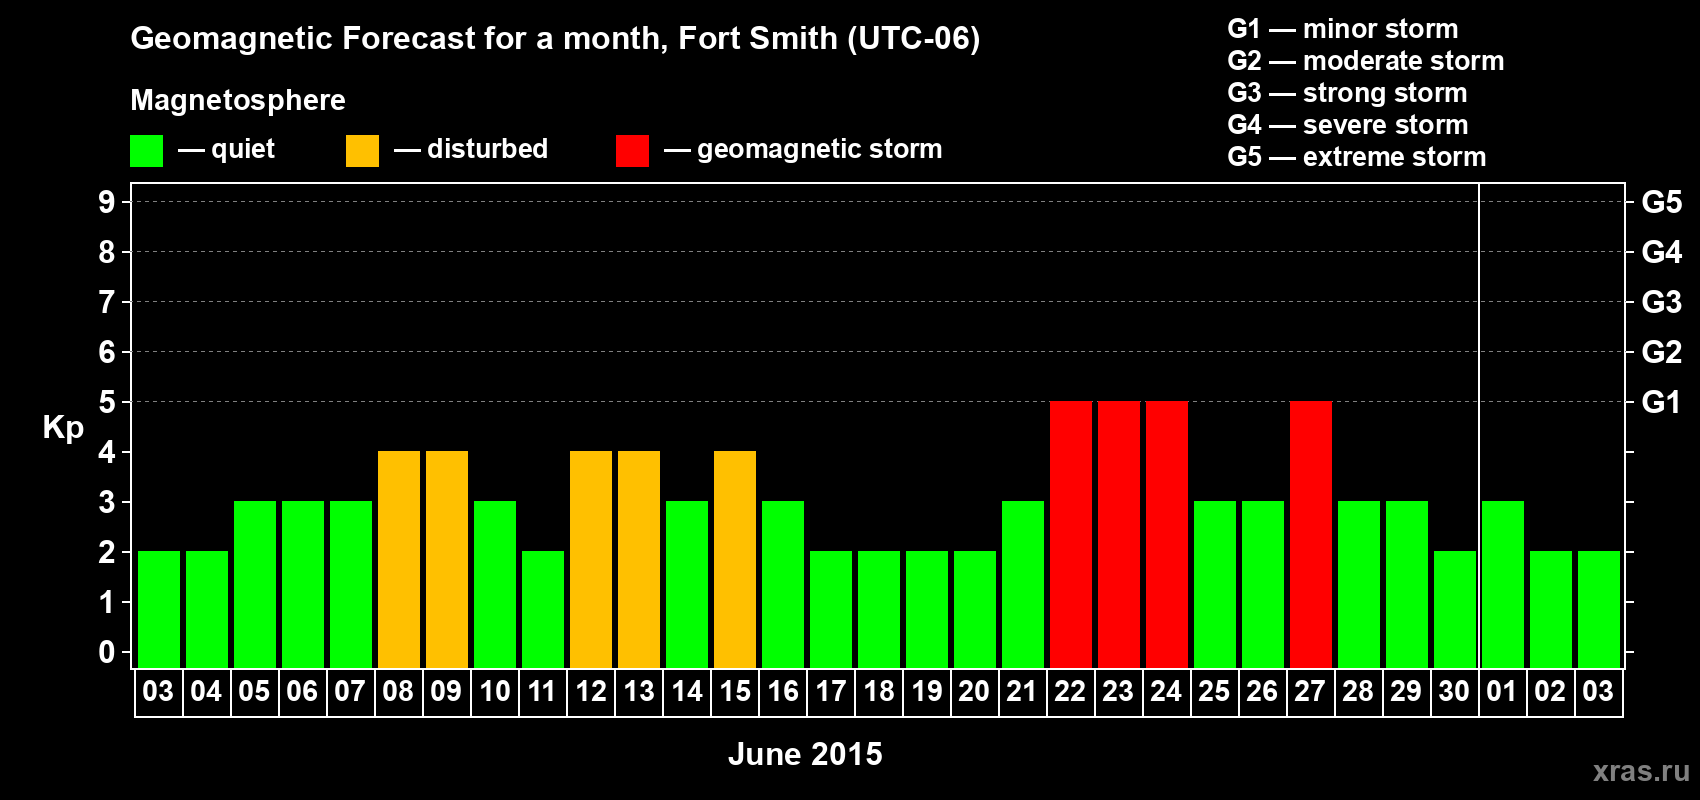Click the date label 17
The width and height of the screenshot is (1700, 800).
(831, 691)
